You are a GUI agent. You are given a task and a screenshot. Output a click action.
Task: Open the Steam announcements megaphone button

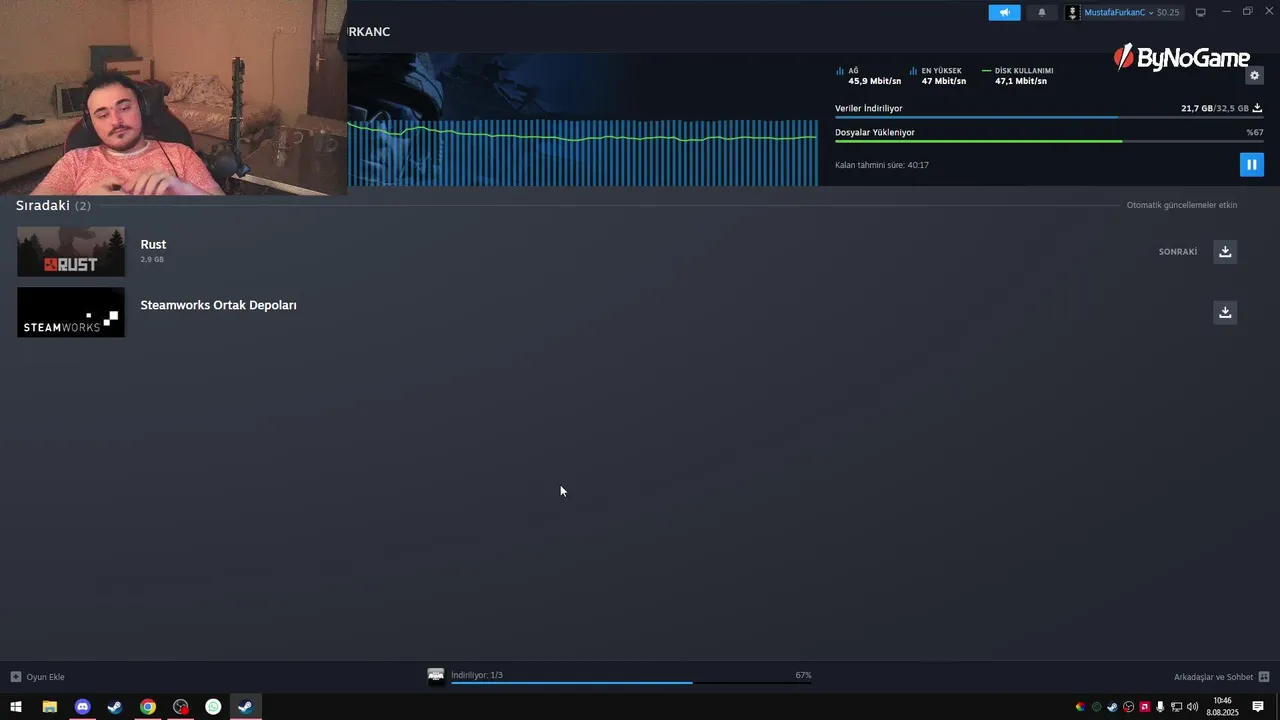1004,12
